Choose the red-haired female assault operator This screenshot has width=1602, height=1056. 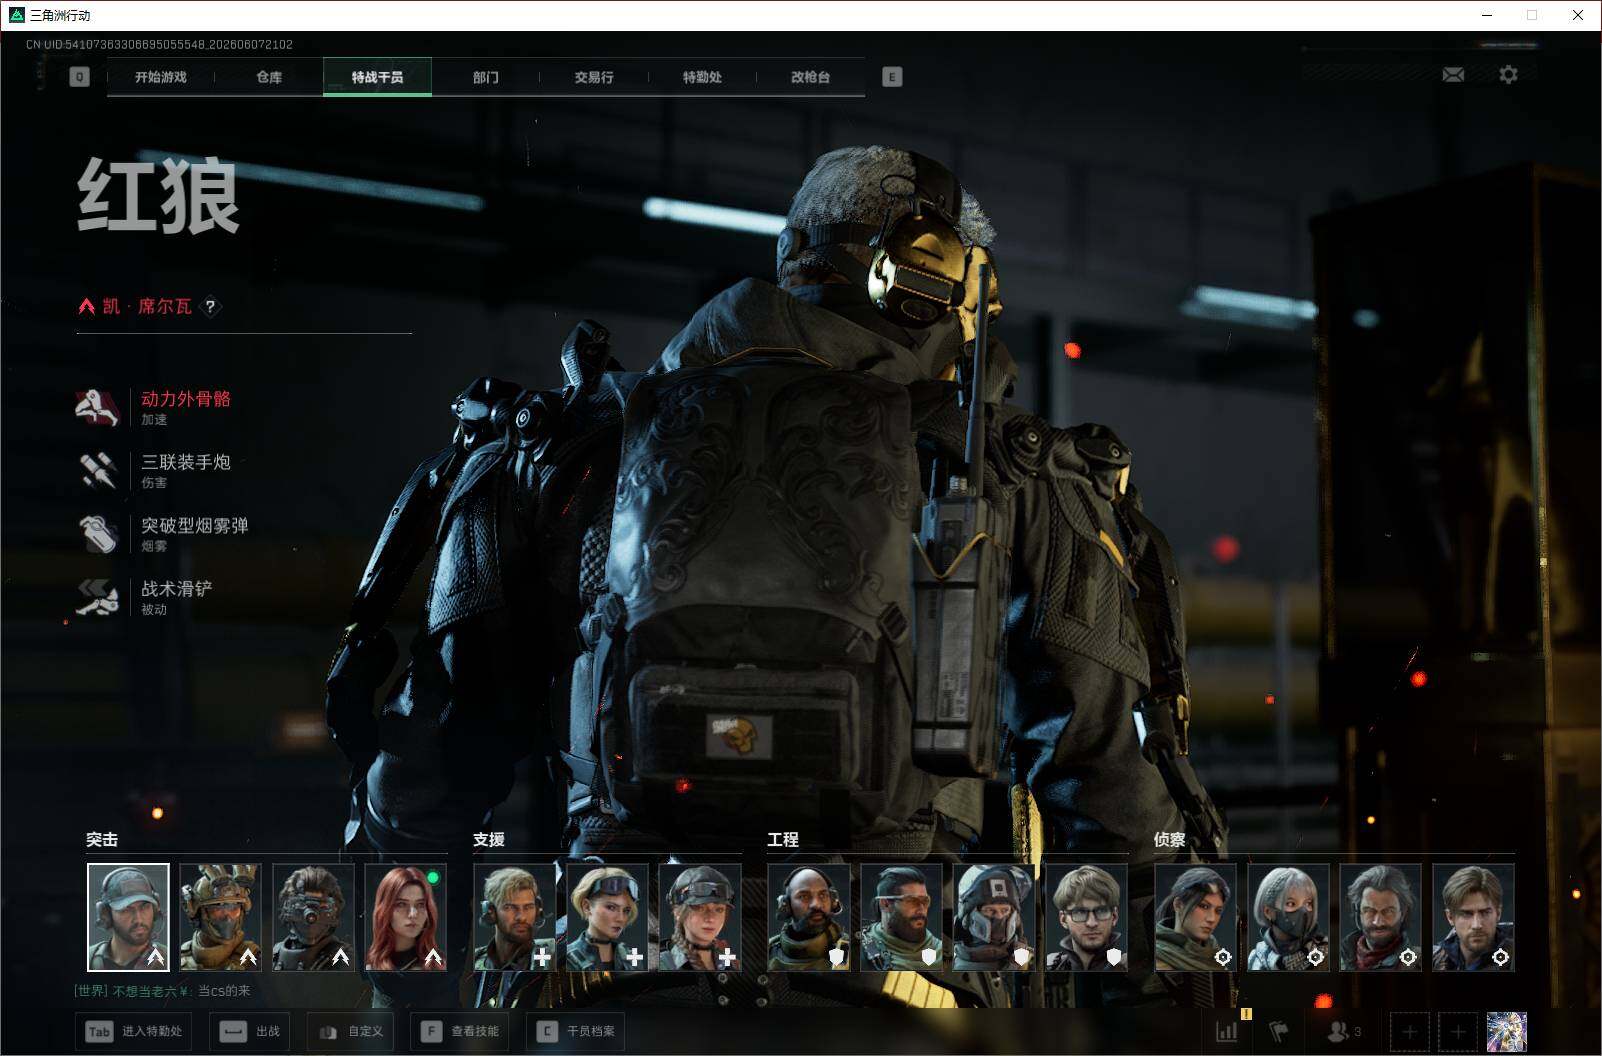tap(406, 917)
